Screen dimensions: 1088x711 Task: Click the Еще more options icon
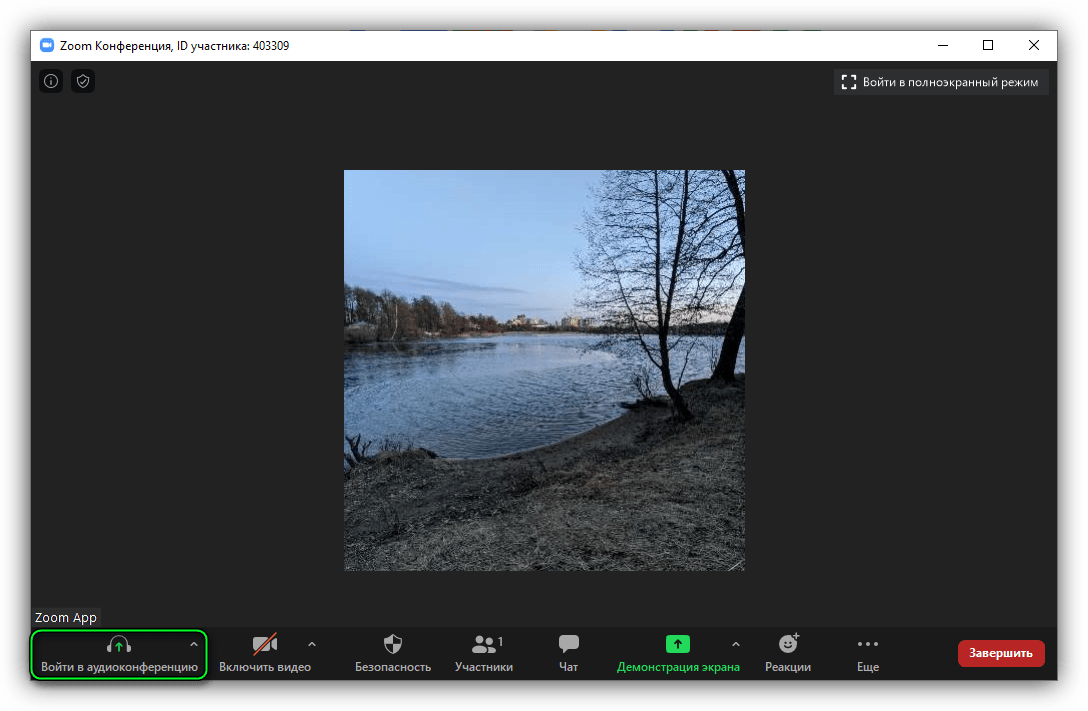(868, 654)
